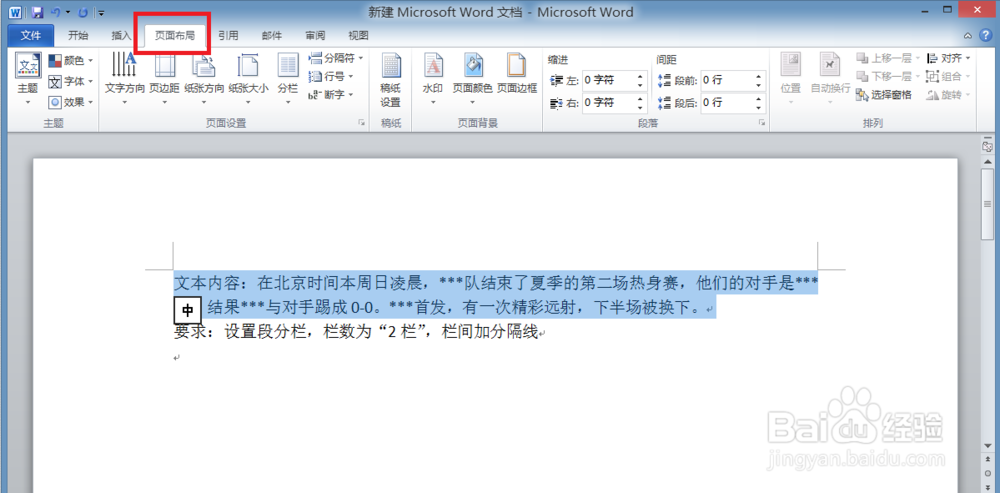Screen dimensions: 1000x493
Task: Click Next Page double-arrow button
Action: pyautogui.click(x=988, y=487)
